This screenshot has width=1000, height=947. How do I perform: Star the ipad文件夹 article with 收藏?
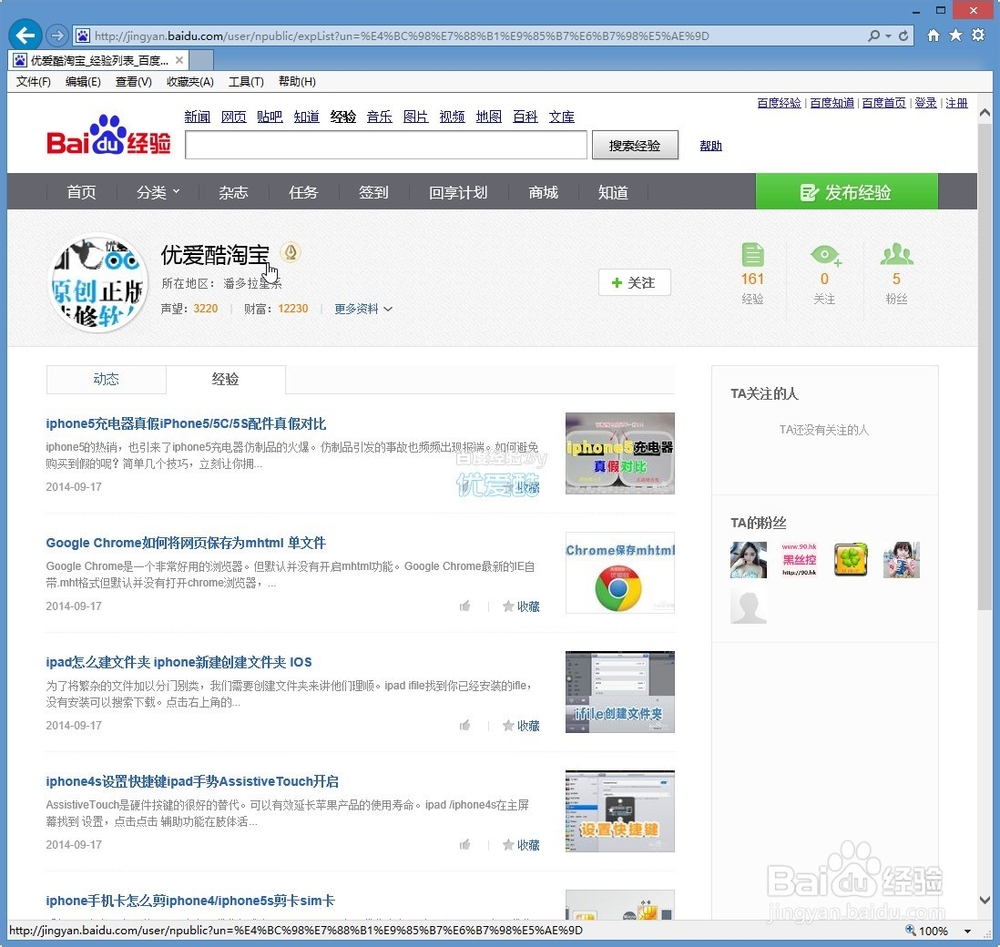point(521,725)
